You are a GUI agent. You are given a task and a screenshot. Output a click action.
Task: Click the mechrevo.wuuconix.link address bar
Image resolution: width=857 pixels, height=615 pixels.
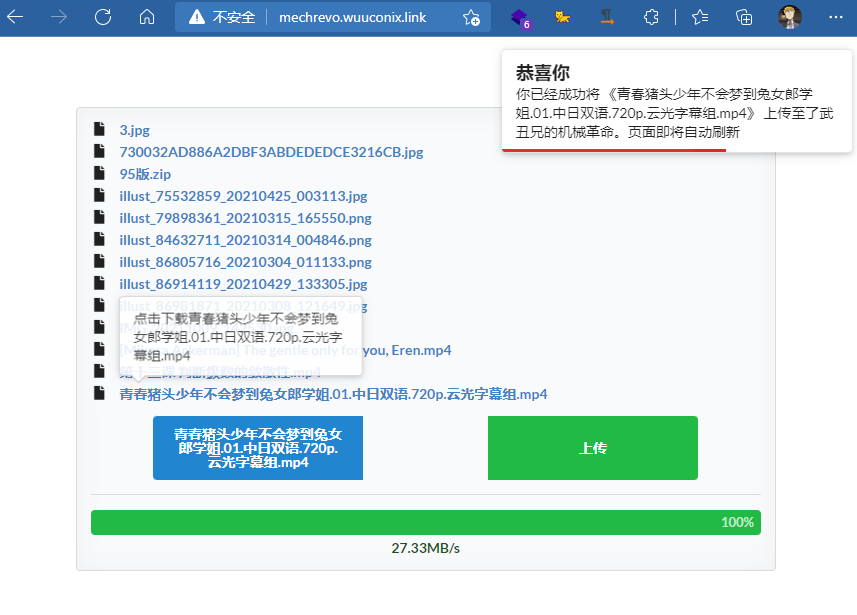pyautogui.click(x=359, y=17)
